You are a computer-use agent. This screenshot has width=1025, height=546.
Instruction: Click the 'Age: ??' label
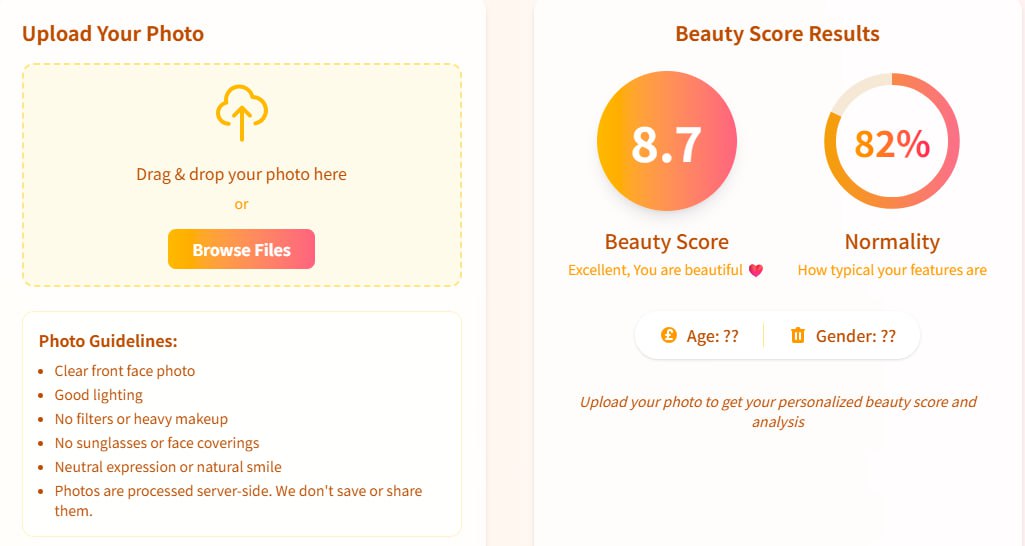pos(712,337)
